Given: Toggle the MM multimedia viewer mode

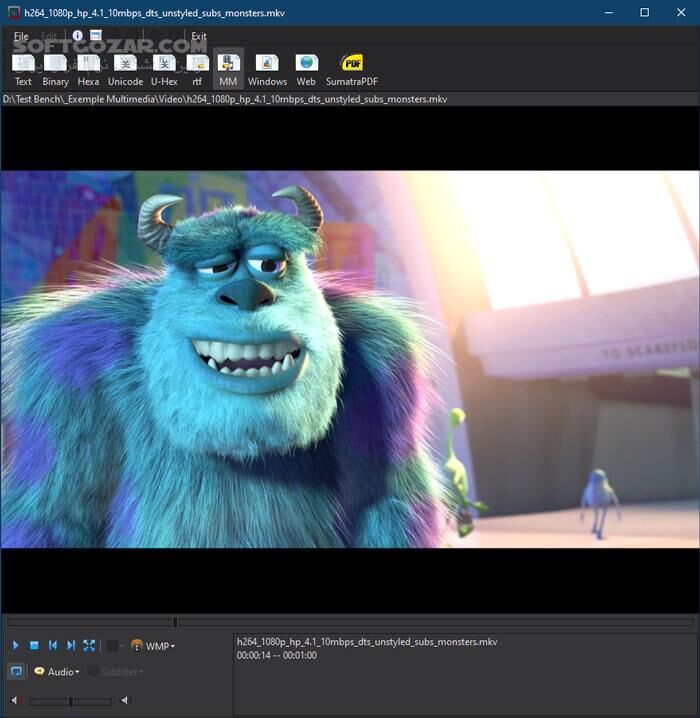Looking at the screenshot, I should click(x=228, y=69).
